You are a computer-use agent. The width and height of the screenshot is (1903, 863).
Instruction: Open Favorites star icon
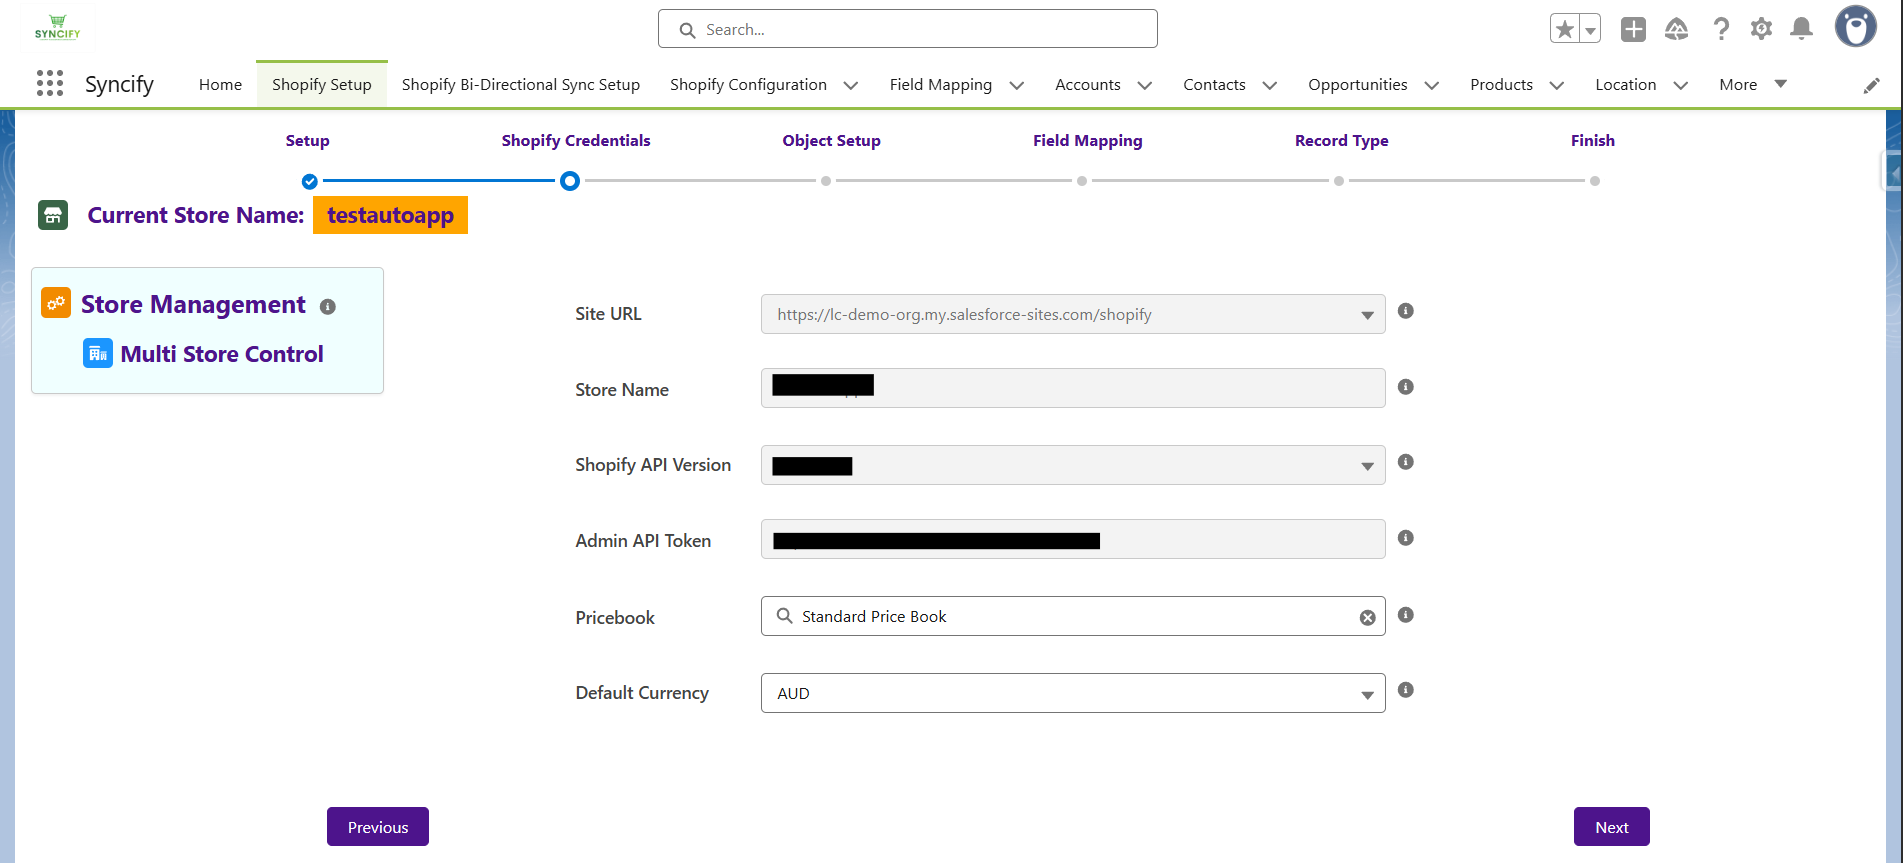[1565, 29]
